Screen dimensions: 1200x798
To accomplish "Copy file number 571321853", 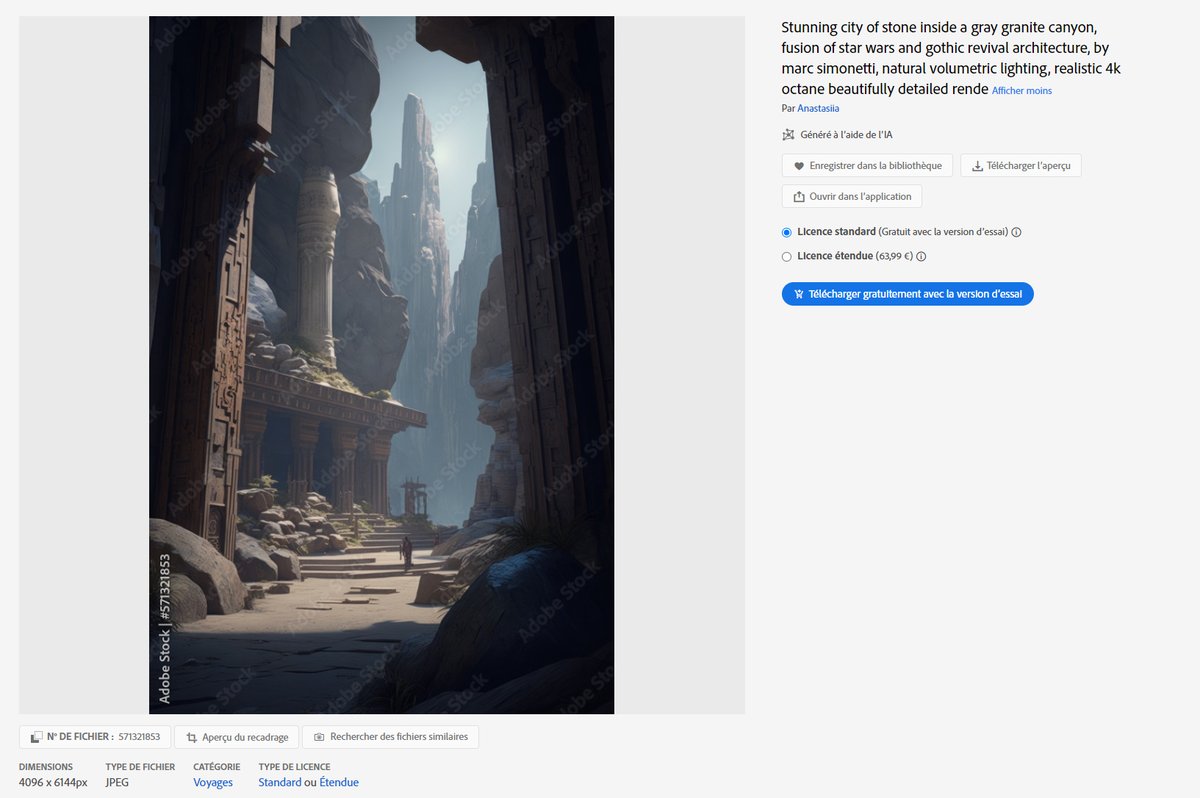I will (140, 737).
